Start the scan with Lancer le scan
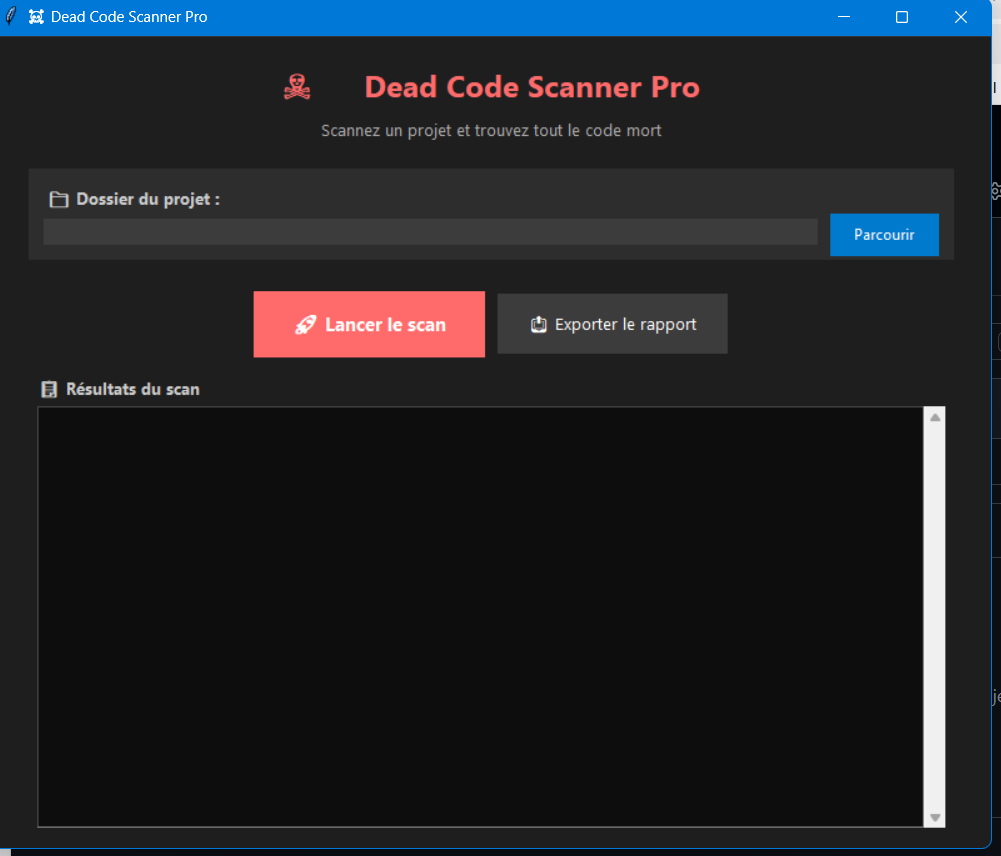 (x=369, y=324)
